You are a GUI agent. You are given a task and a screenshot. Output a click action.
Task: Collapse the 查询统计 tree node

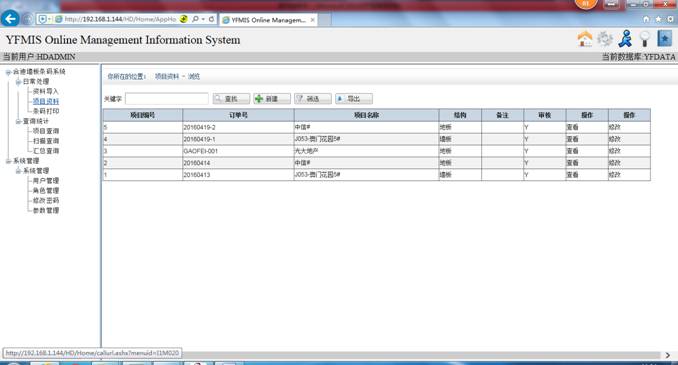(18, 122)
